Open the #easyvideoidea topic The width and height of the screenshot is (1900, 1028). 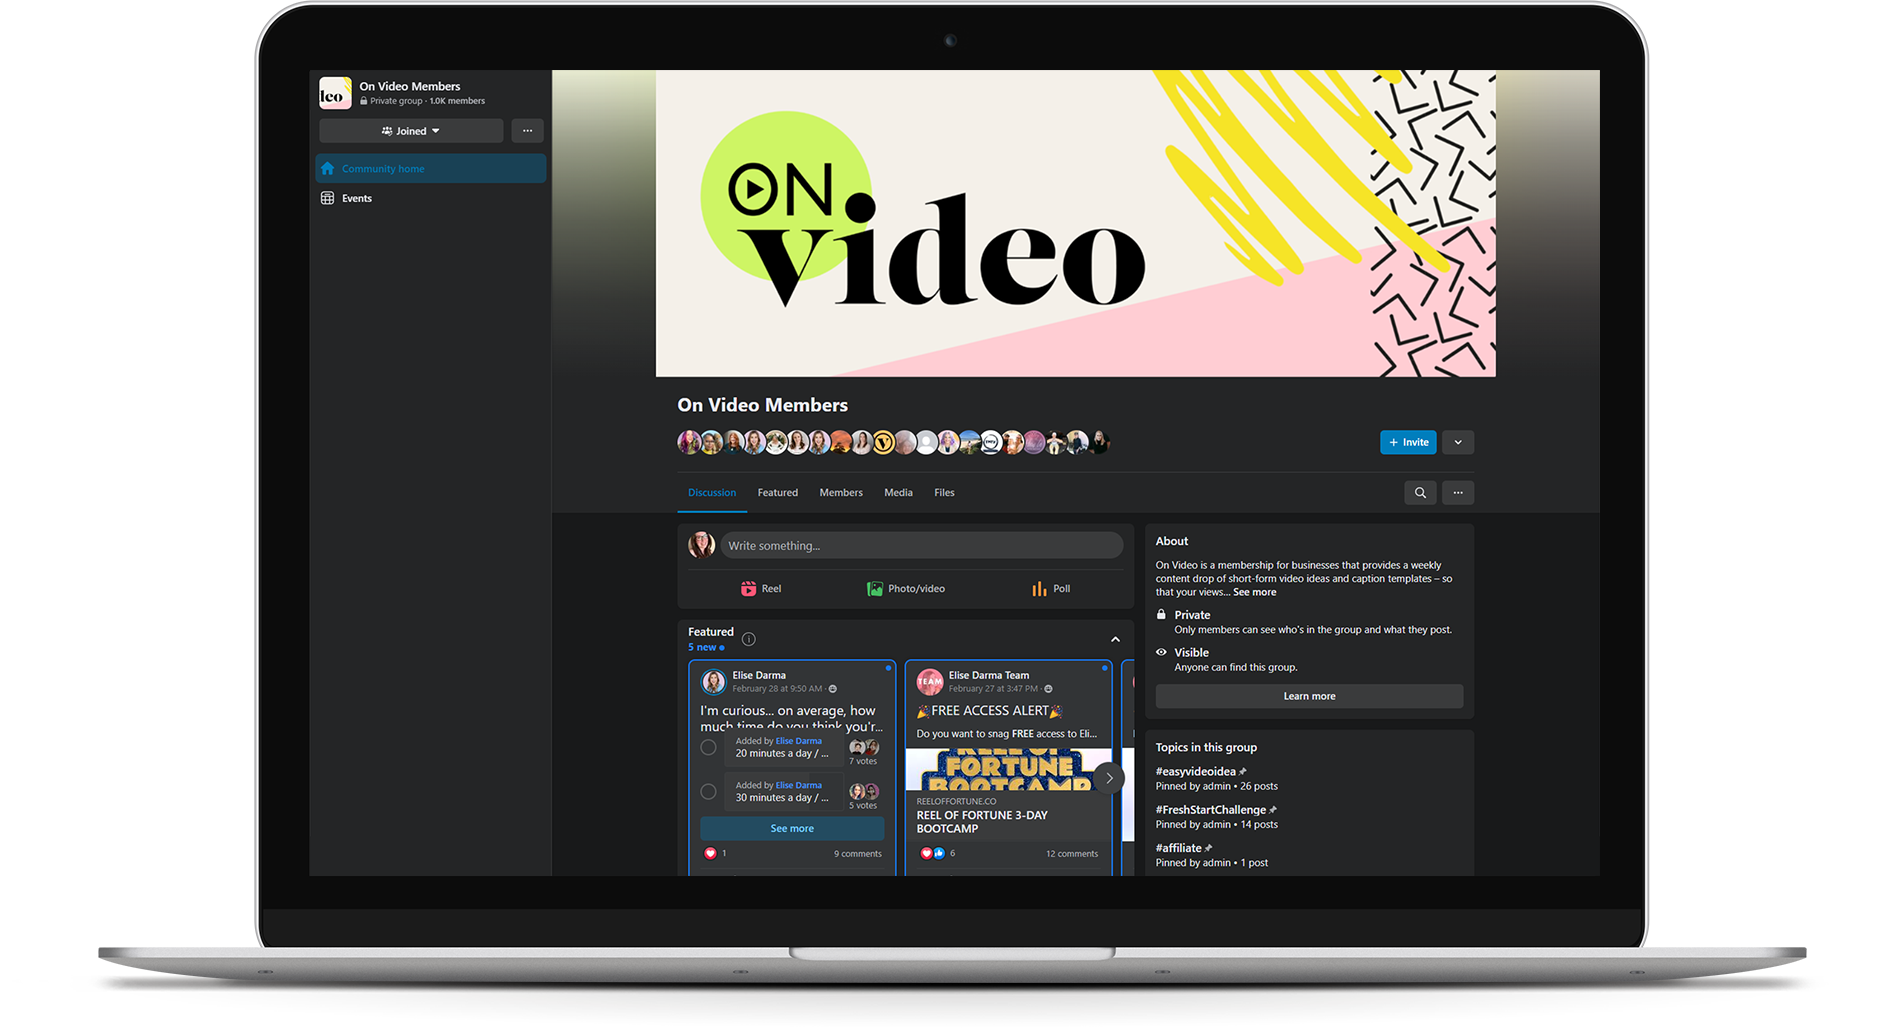click(1196, 771)
